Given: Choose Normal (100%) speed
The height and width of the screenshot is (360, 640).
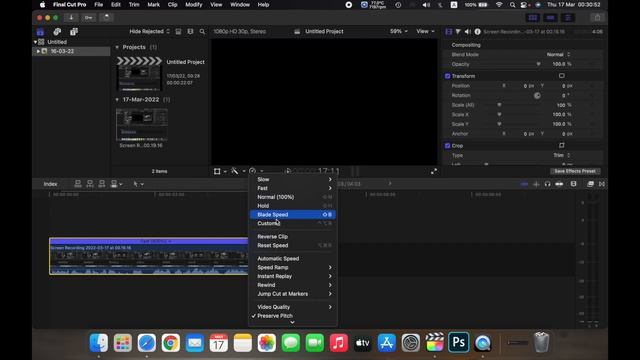Looking at the screenshot, I should click(x=293, y=197).
